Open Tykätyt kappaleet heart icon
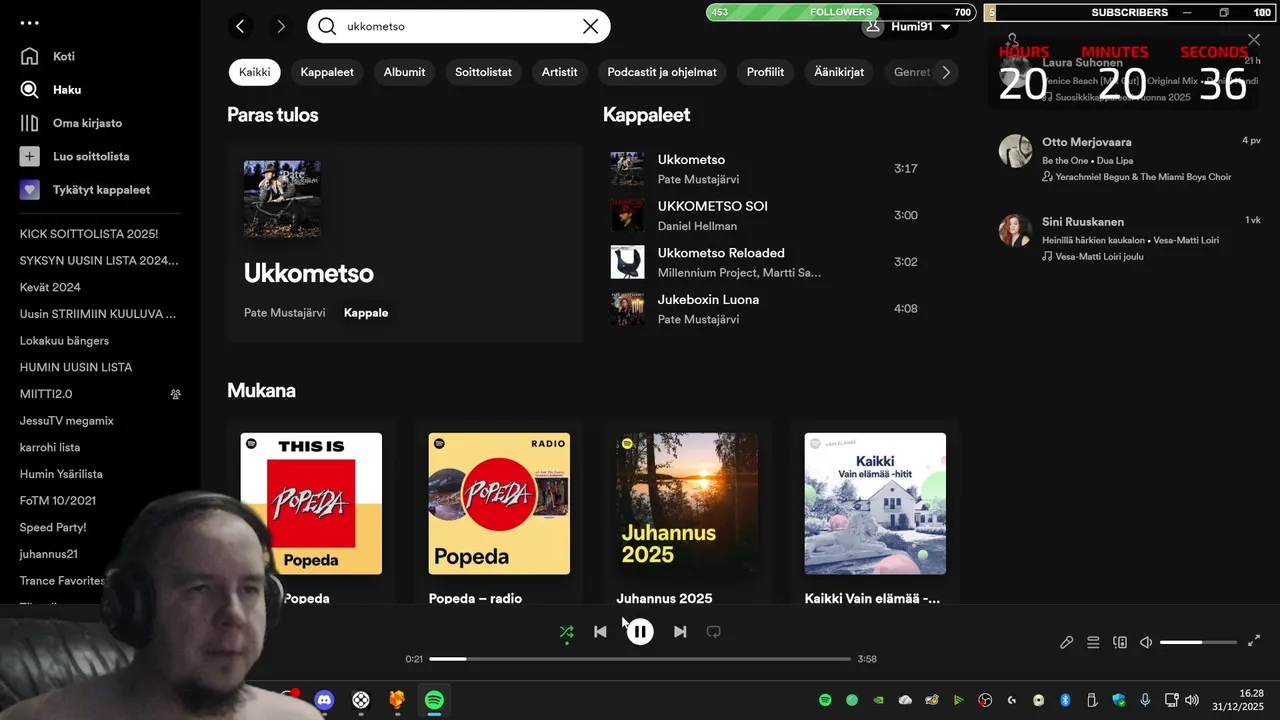 (30, 189)
